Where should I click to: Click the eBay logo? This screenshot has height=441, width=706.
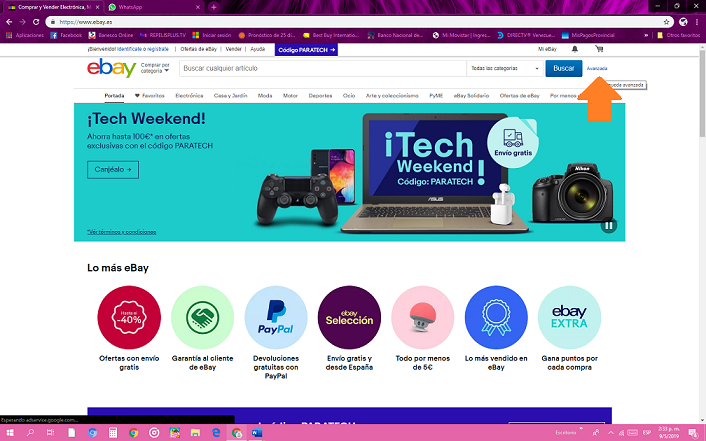(111, 68)
